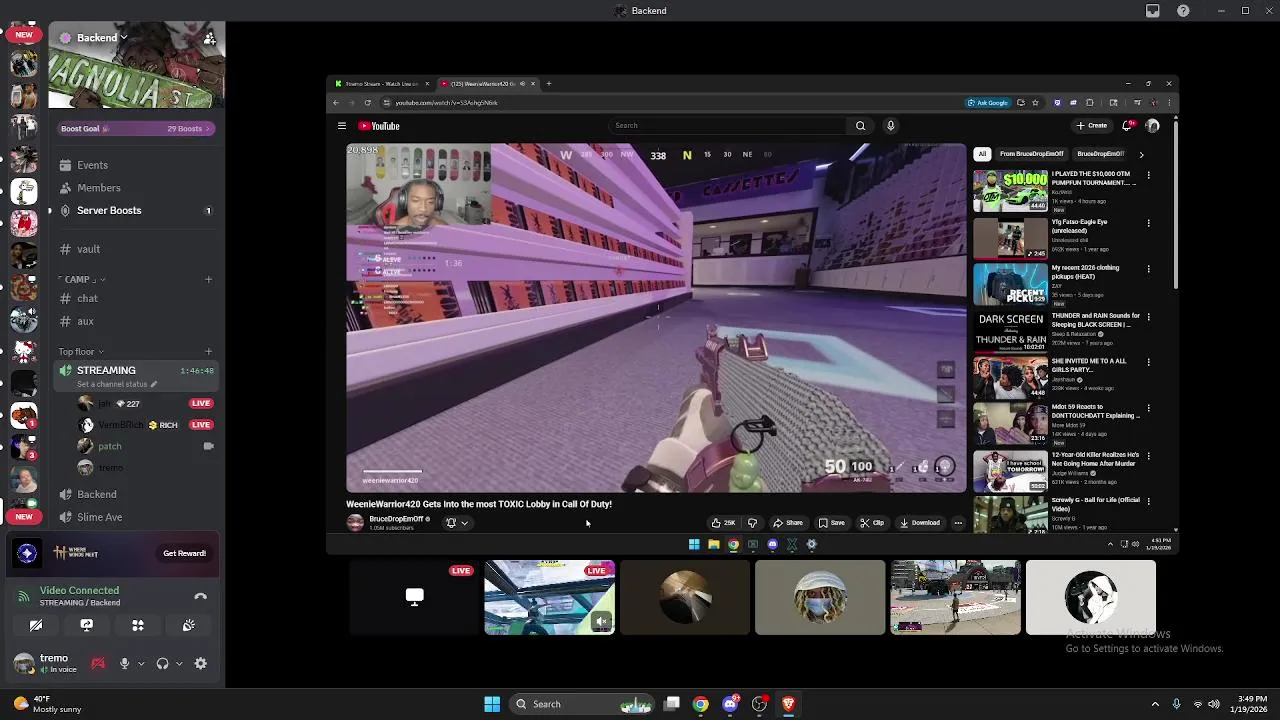The width and height of the screenshot is (1280, 720).
Task: Switch to the first Chrome tab in stream
Action: [x=381, y=84]
